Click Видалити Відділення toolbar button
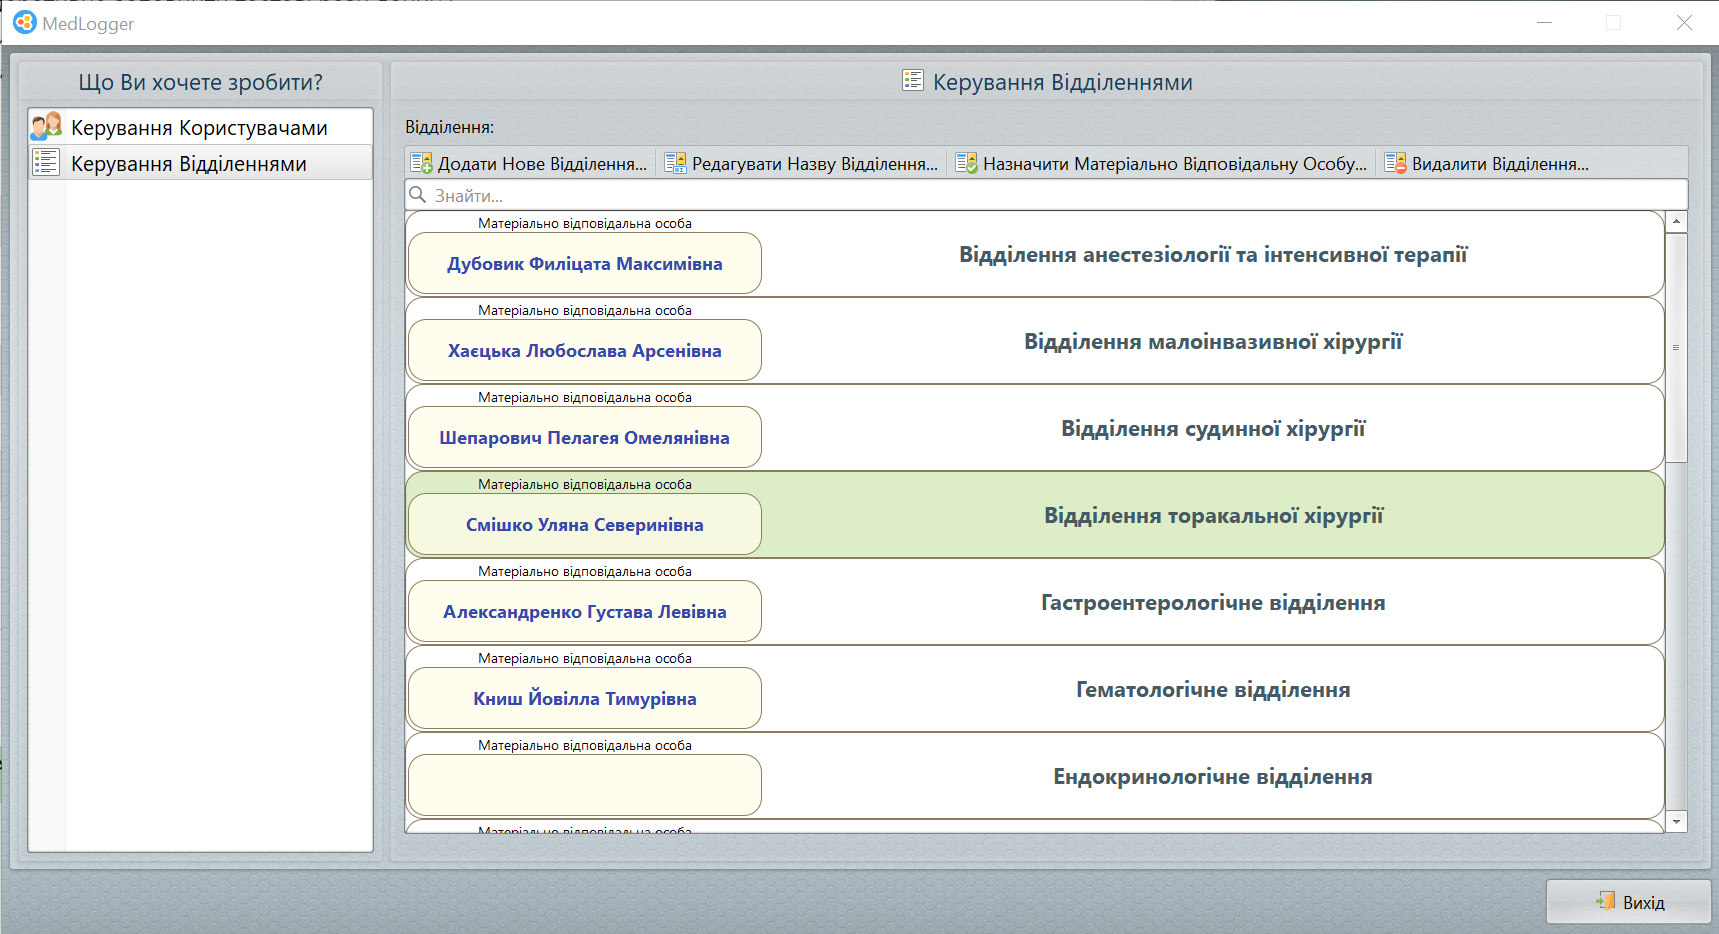Screen dimensions: 1719x934 coord(1488,163)
